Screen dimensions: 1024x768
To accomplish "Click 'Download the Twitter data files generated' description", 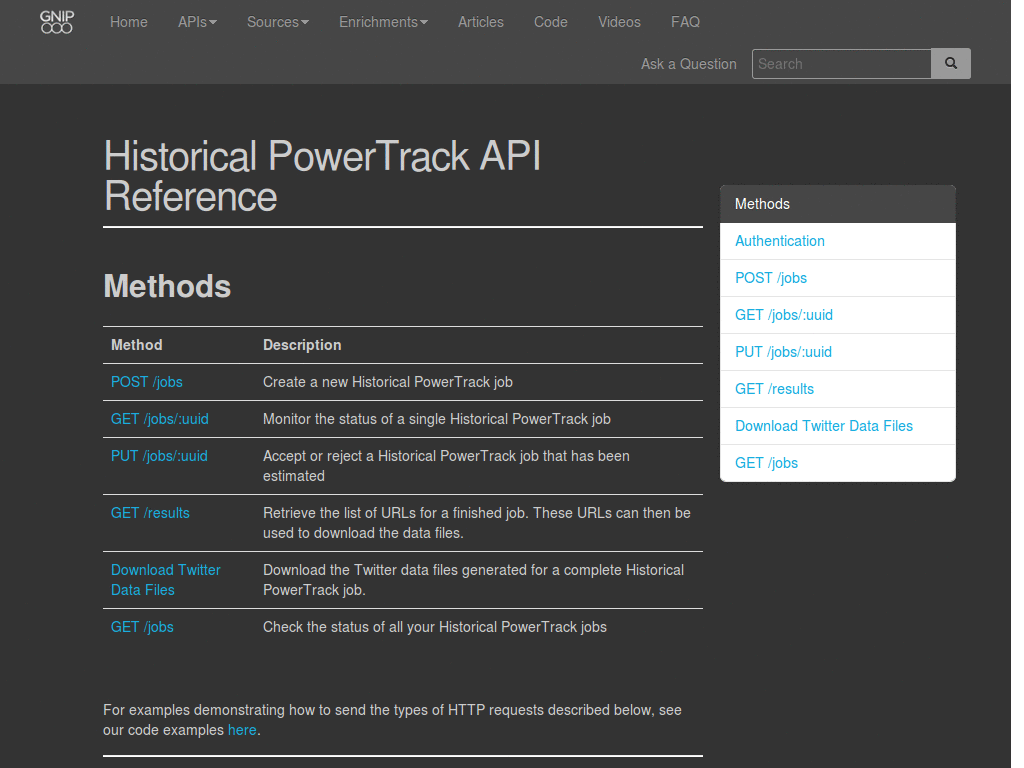I will coord(473,580).
